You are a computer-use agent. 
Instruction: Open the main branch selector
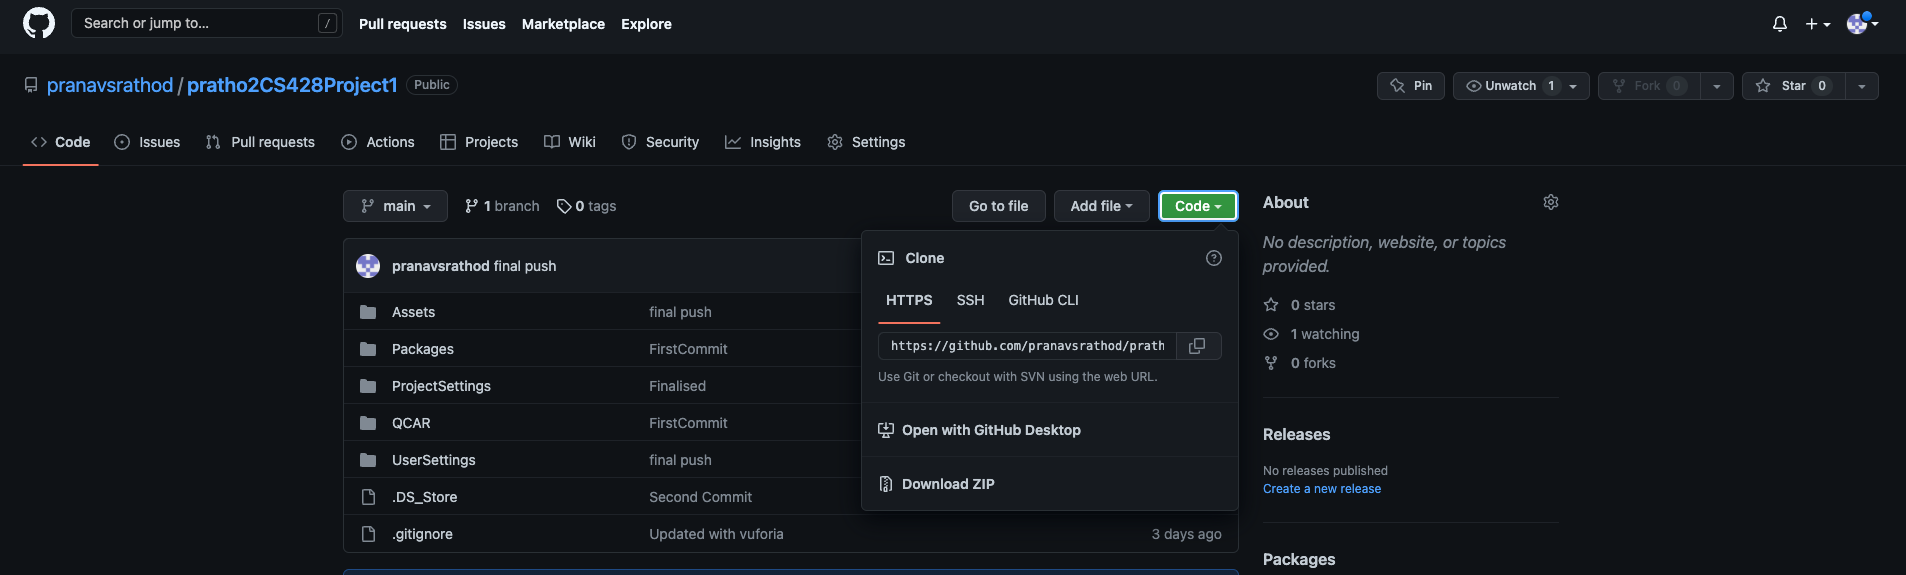(x=395, y=206)
